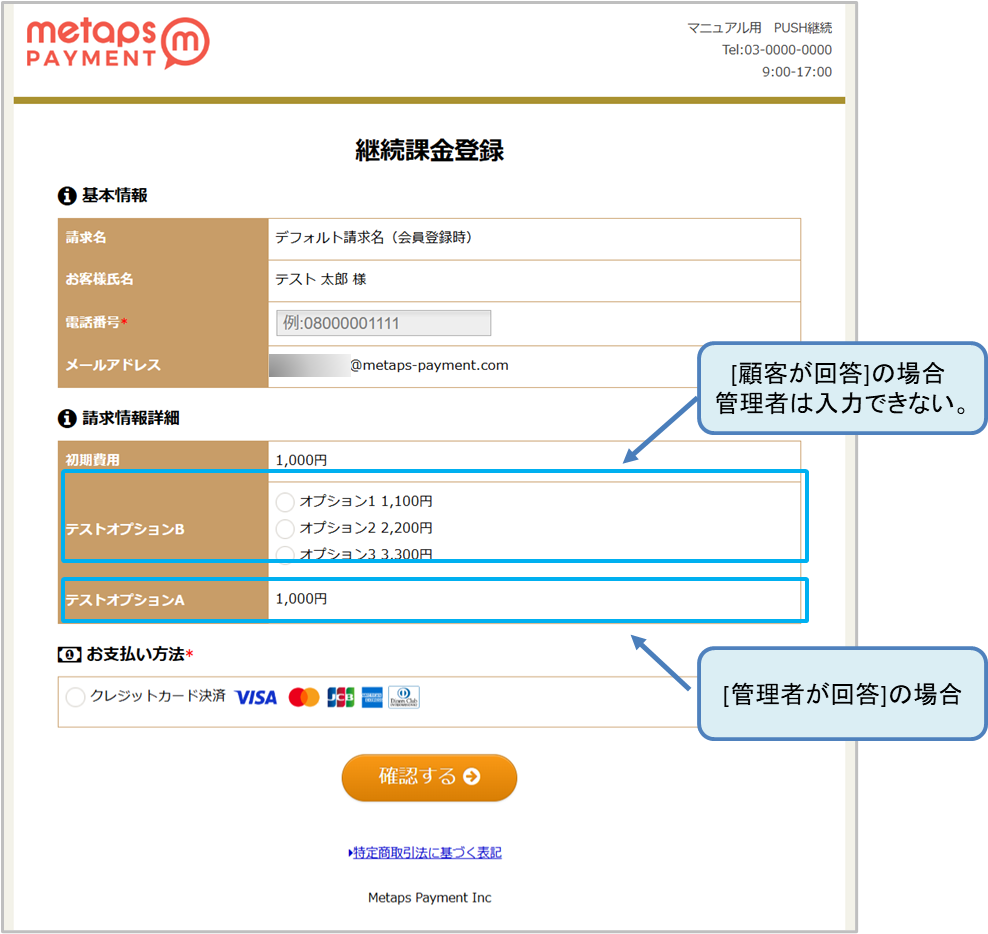This screenshot has height=934, width=988.
Task: Click the Metaps Payment logo
Action: (117, 44)
